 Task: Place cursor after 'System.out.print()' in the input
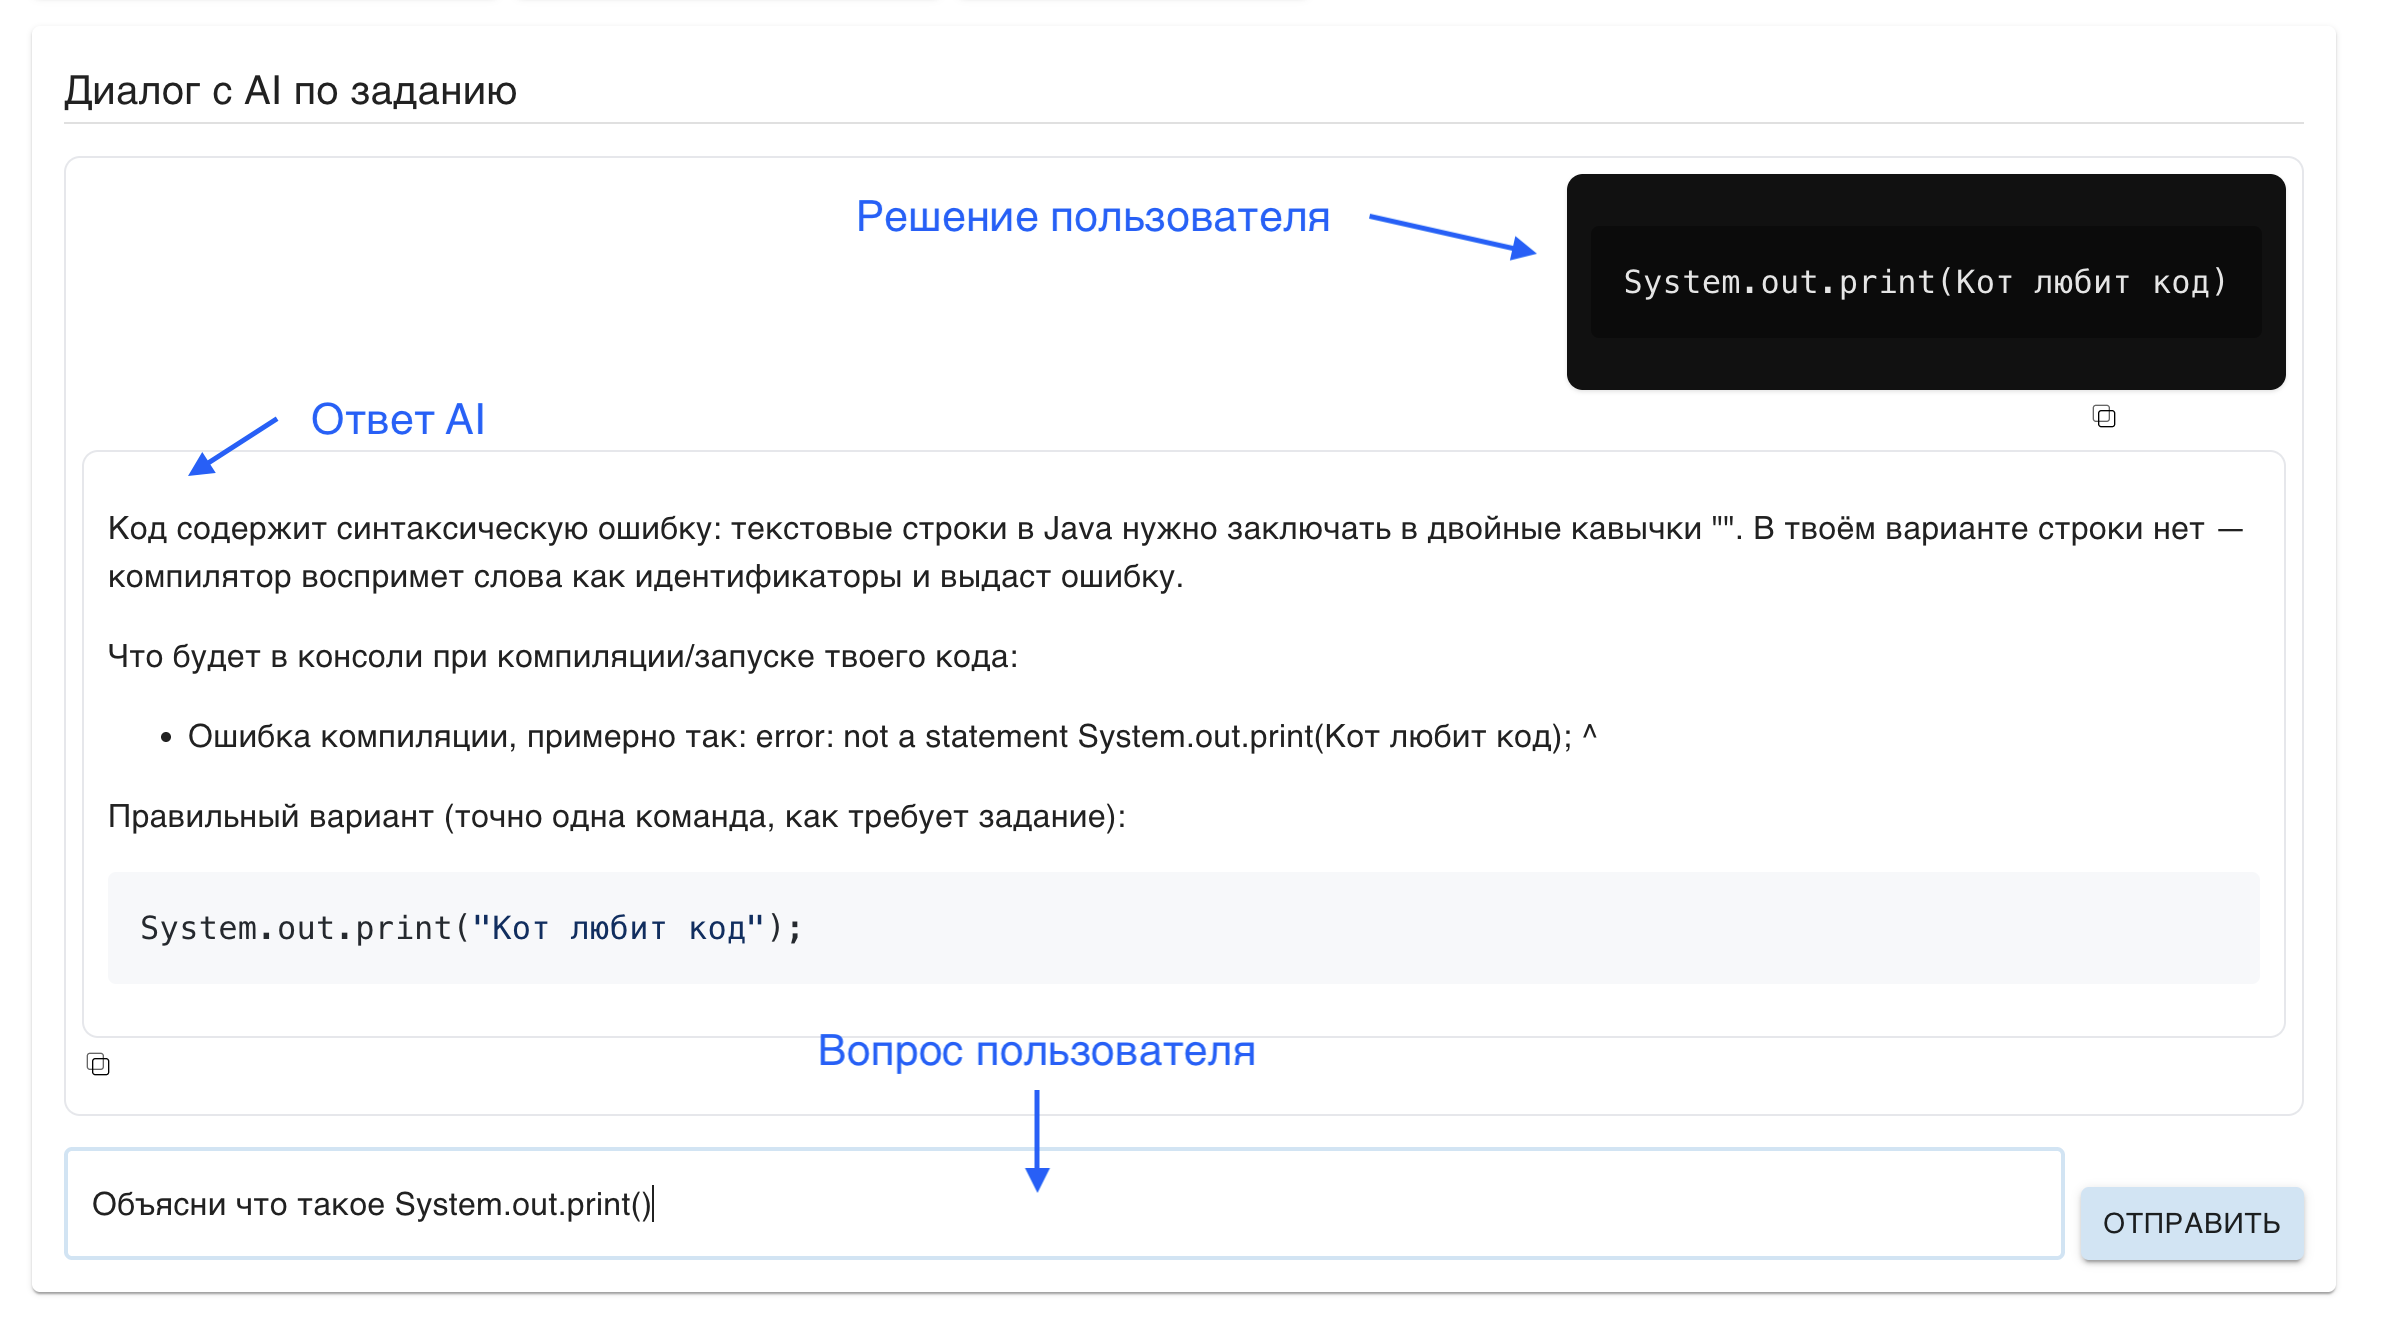[x=655, y=1204]
